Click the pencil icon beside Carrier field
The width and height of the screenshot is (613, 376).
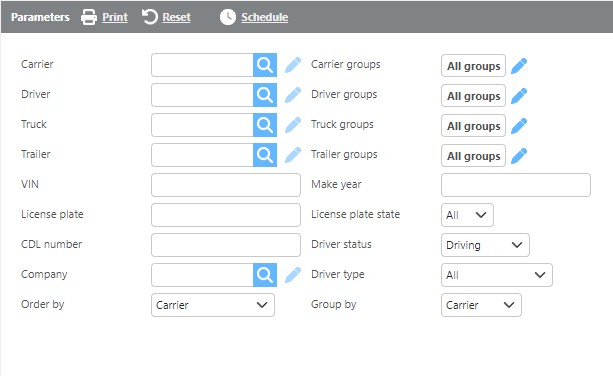pos(293,65)
